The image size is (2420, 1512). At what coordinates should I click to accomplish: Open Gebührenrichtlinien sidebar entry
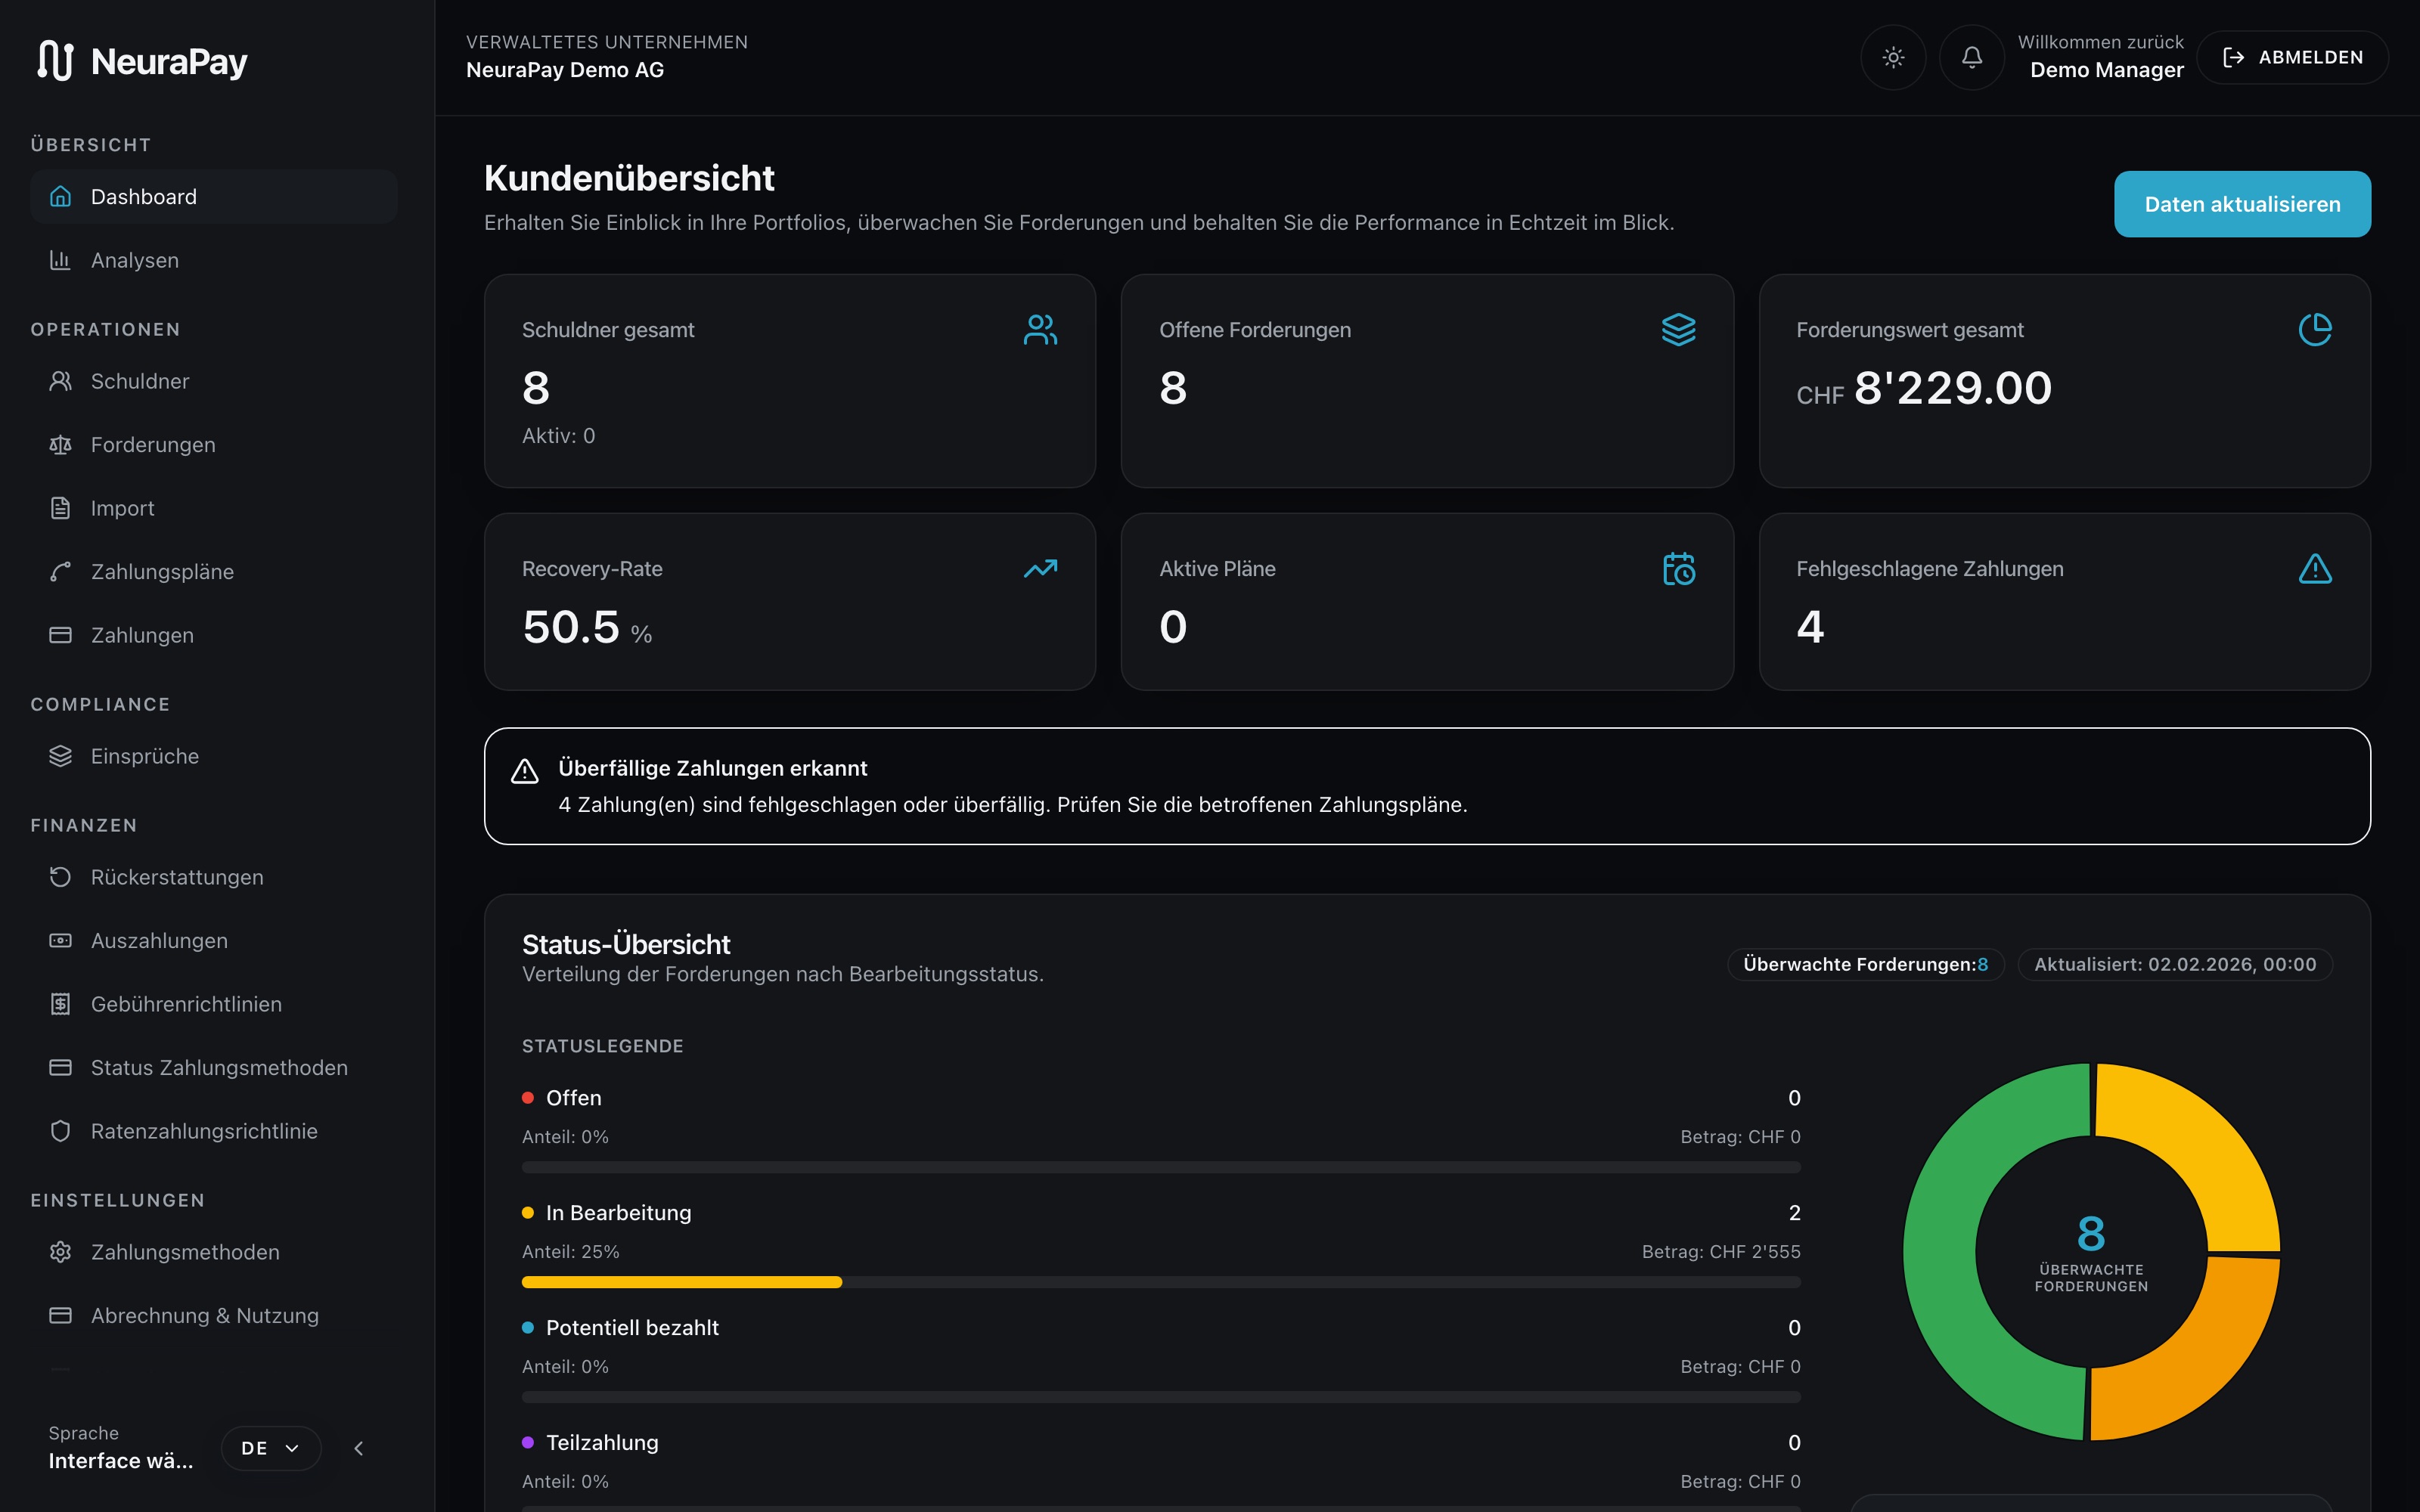coord(214,1004)
